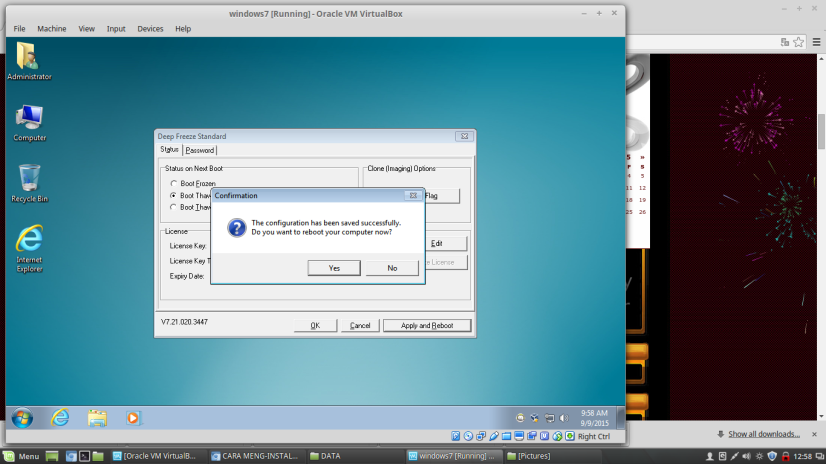Open the VirtualBox Help menu
Viewport: 826px width, 464px height.
point(183,28)
